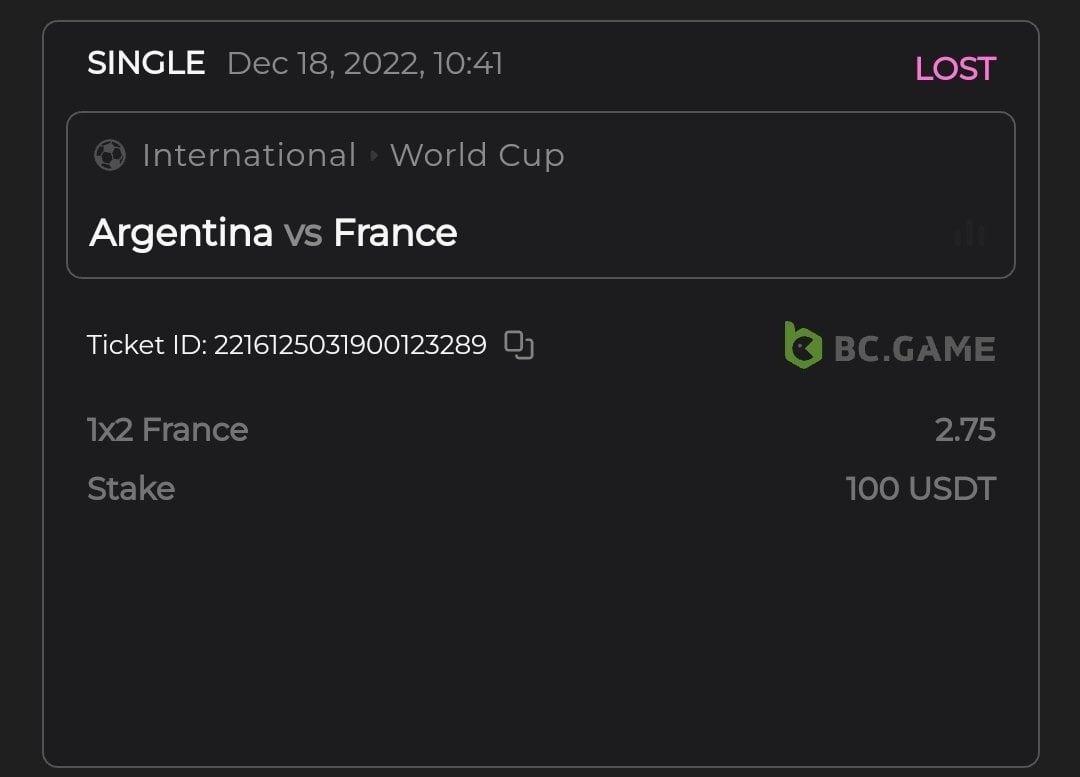Open the World Cup league link

[477, 155]
